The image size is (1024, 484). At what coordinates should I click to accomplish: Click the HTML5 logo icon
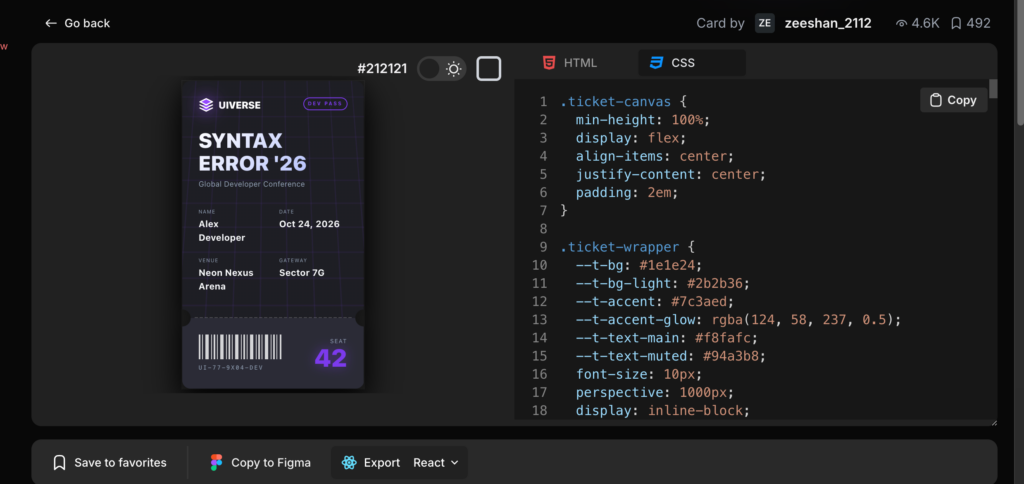click(x=549, y=63)
